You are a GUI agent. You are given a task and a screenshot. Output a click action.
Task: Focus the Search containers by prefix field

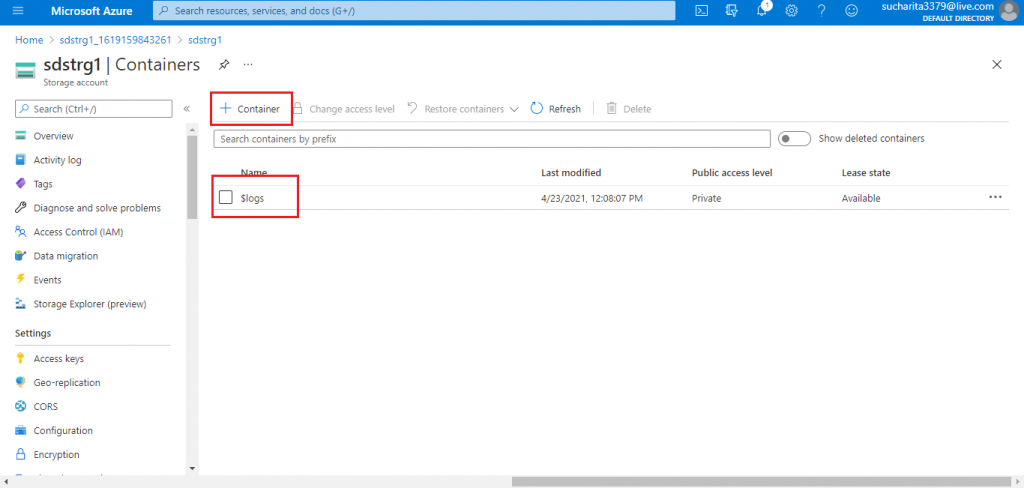pos(492,139)
